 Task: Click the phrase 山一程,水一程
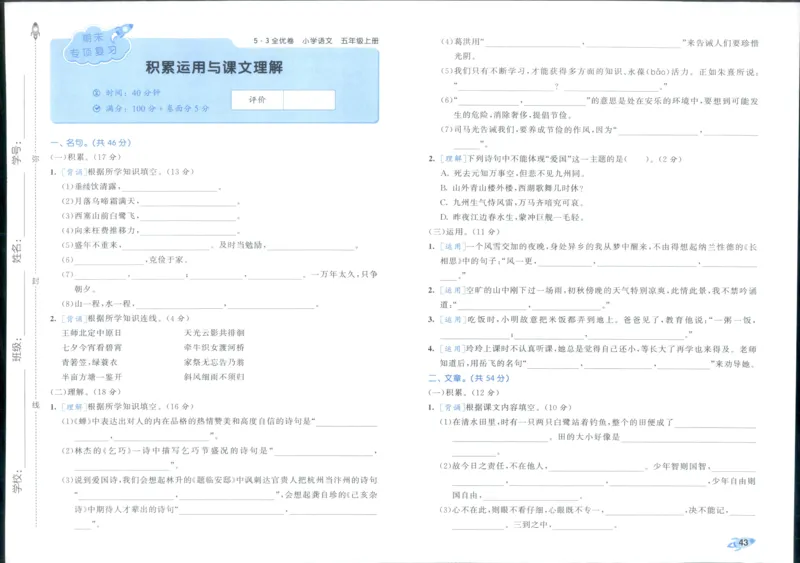[x=104, y=304]
